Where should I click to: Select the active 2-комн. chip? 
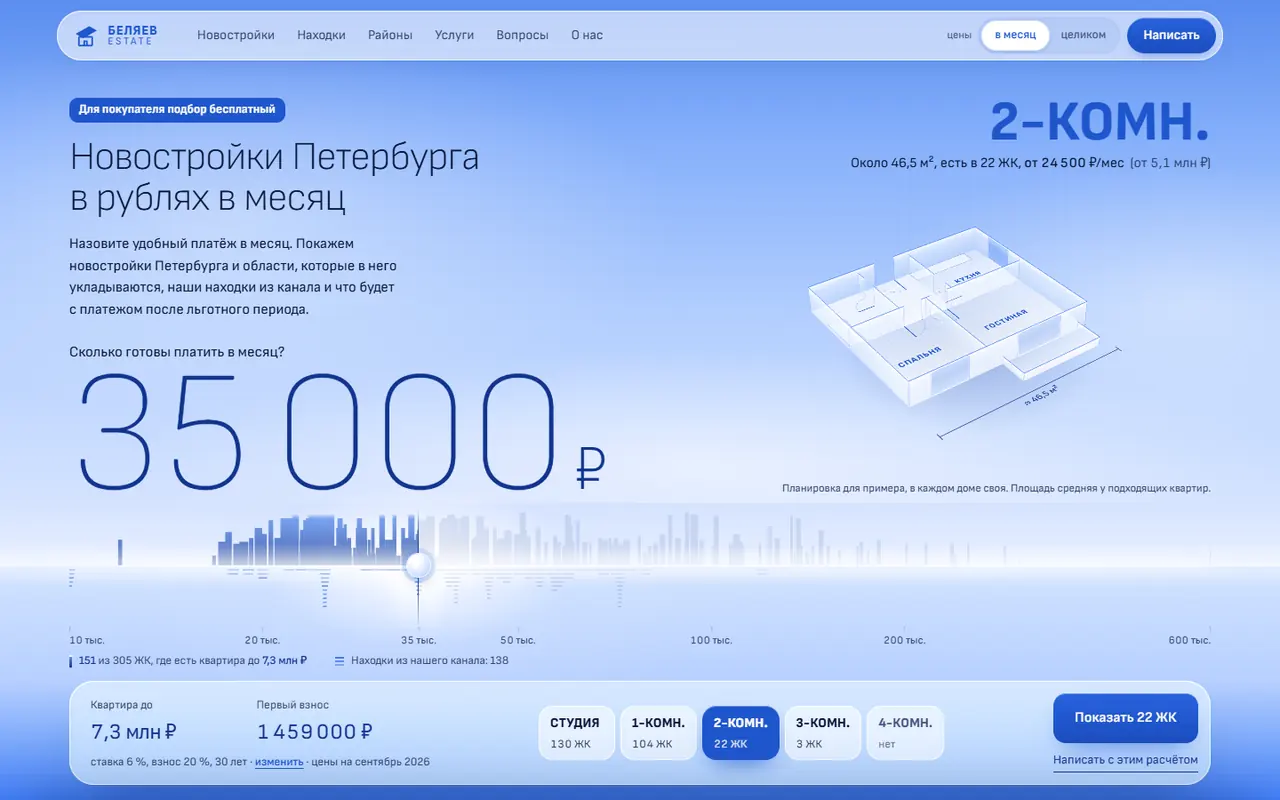[x=740, y=733]
